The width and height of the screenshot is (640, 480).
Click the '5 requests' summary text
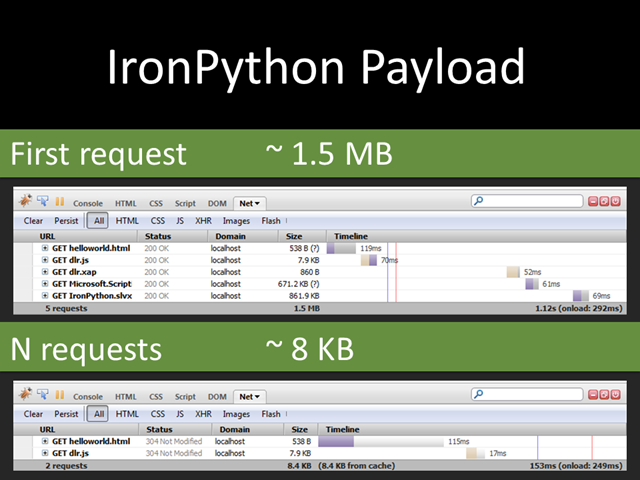(x=66, y=308)
